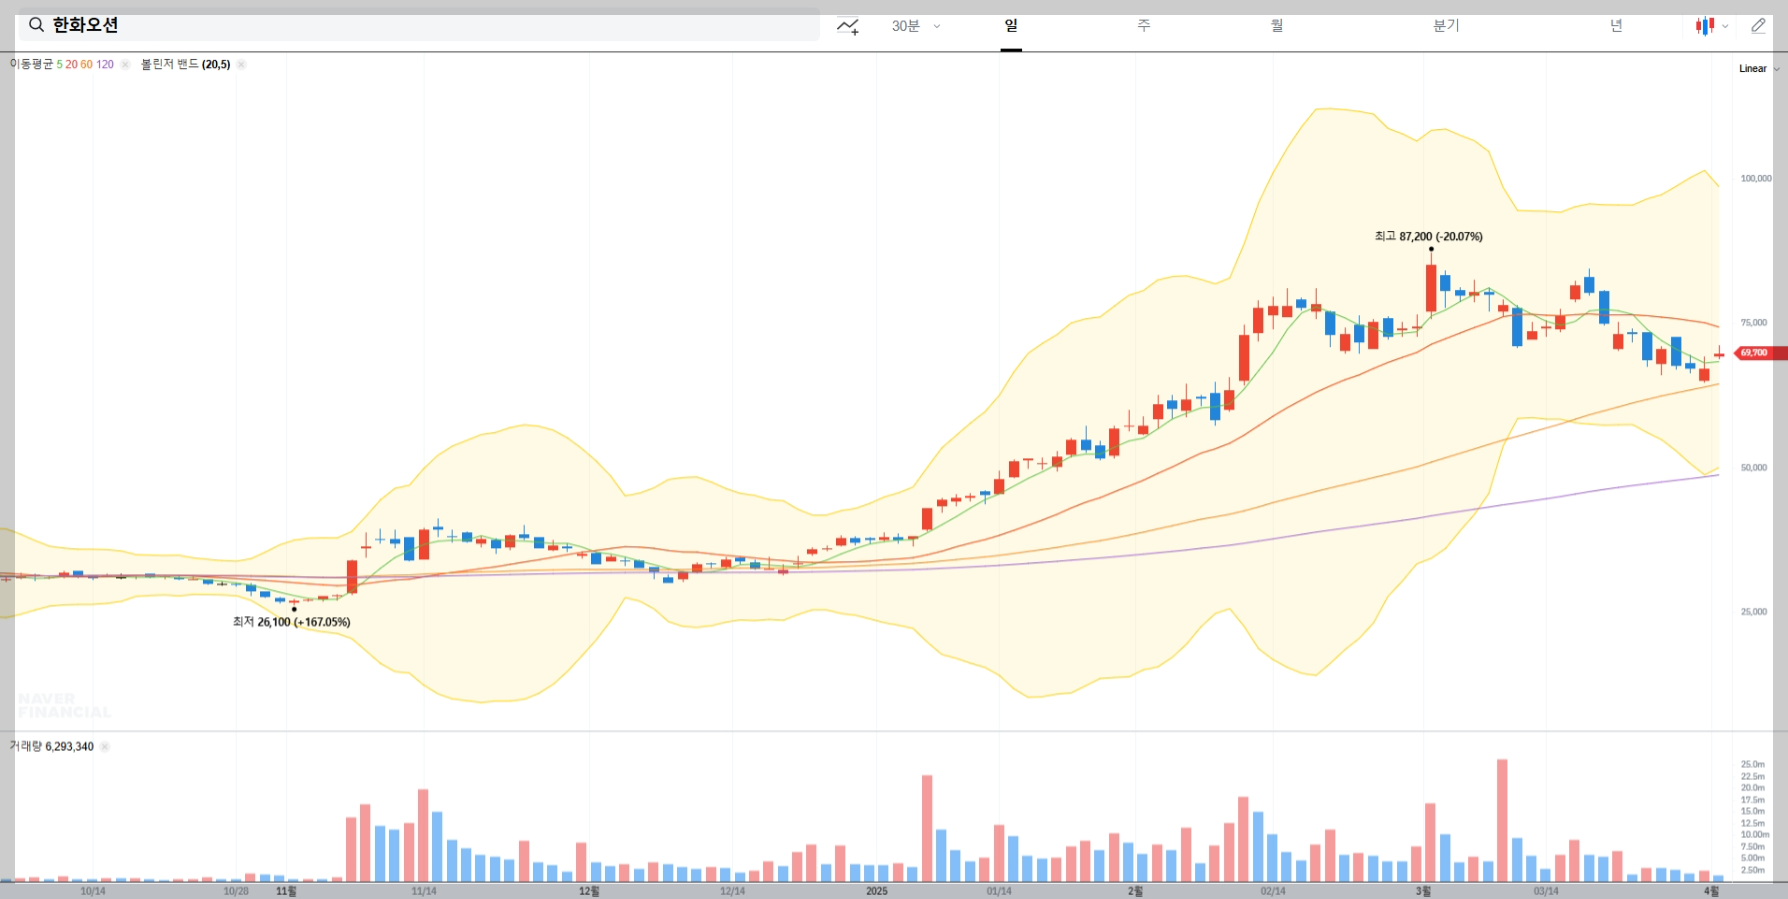
Task: Activate the pencil drawing tool
Action: 1758,26
